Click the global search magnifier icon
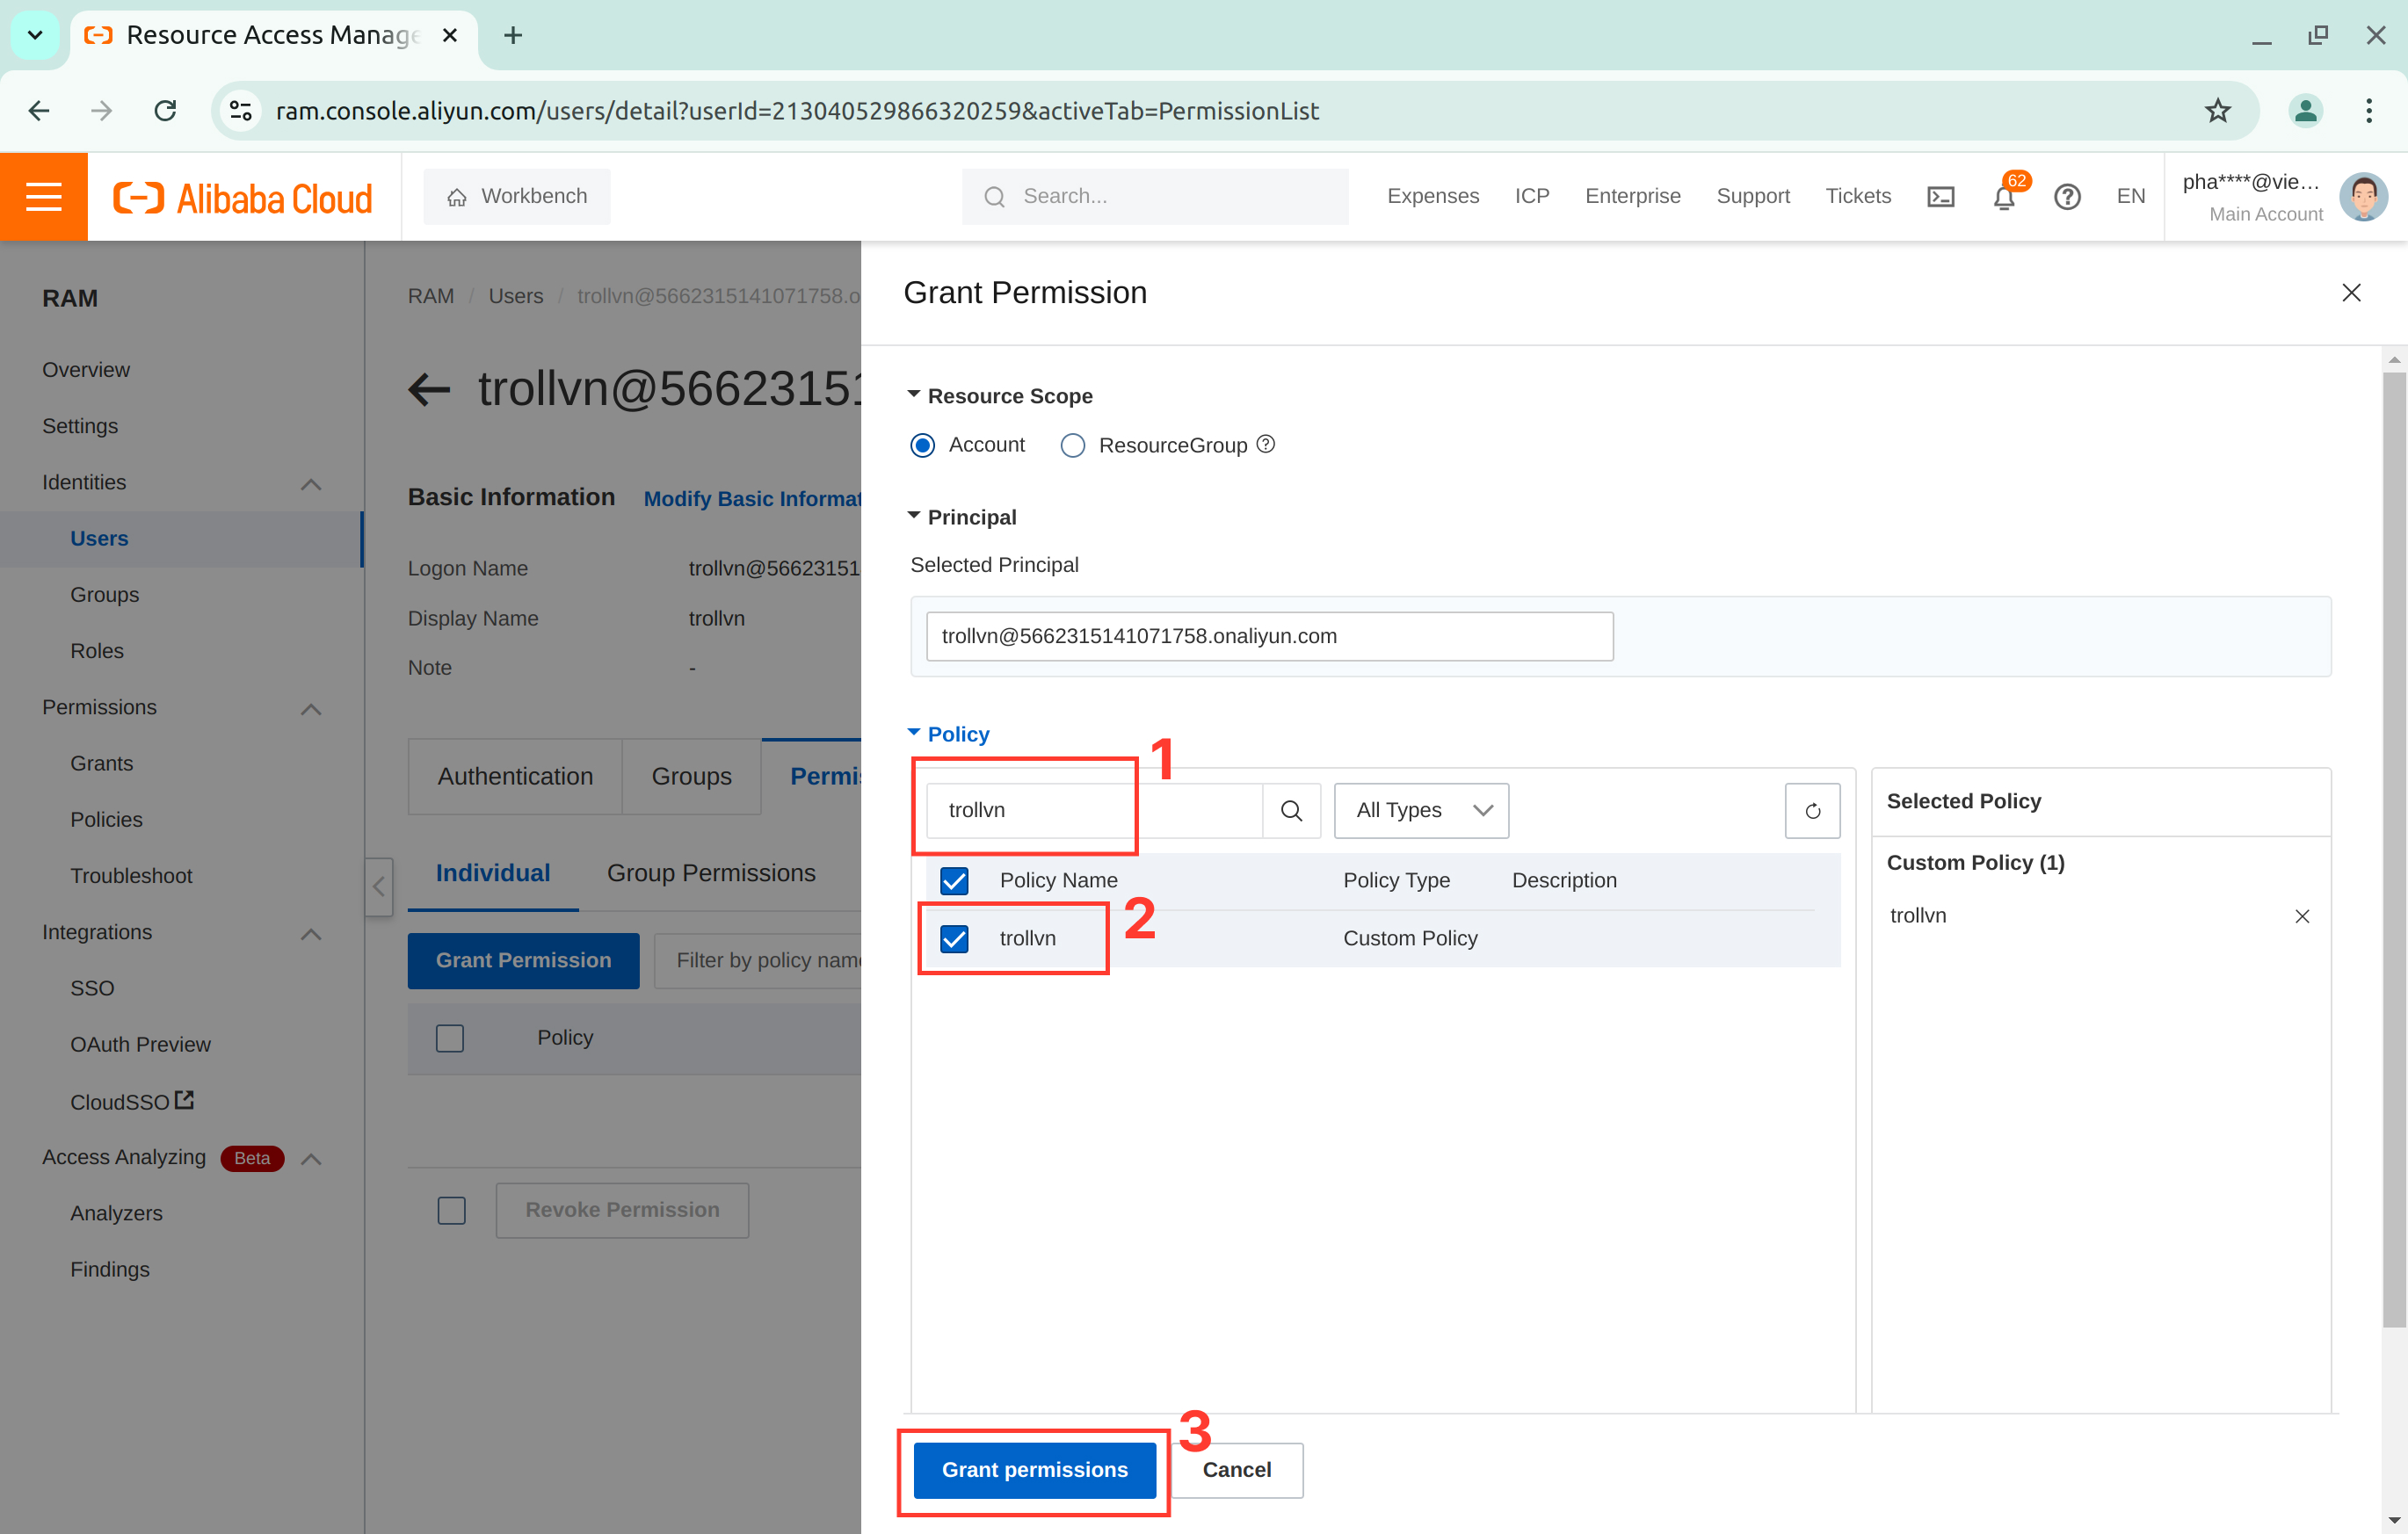 [x=994, y=197]
